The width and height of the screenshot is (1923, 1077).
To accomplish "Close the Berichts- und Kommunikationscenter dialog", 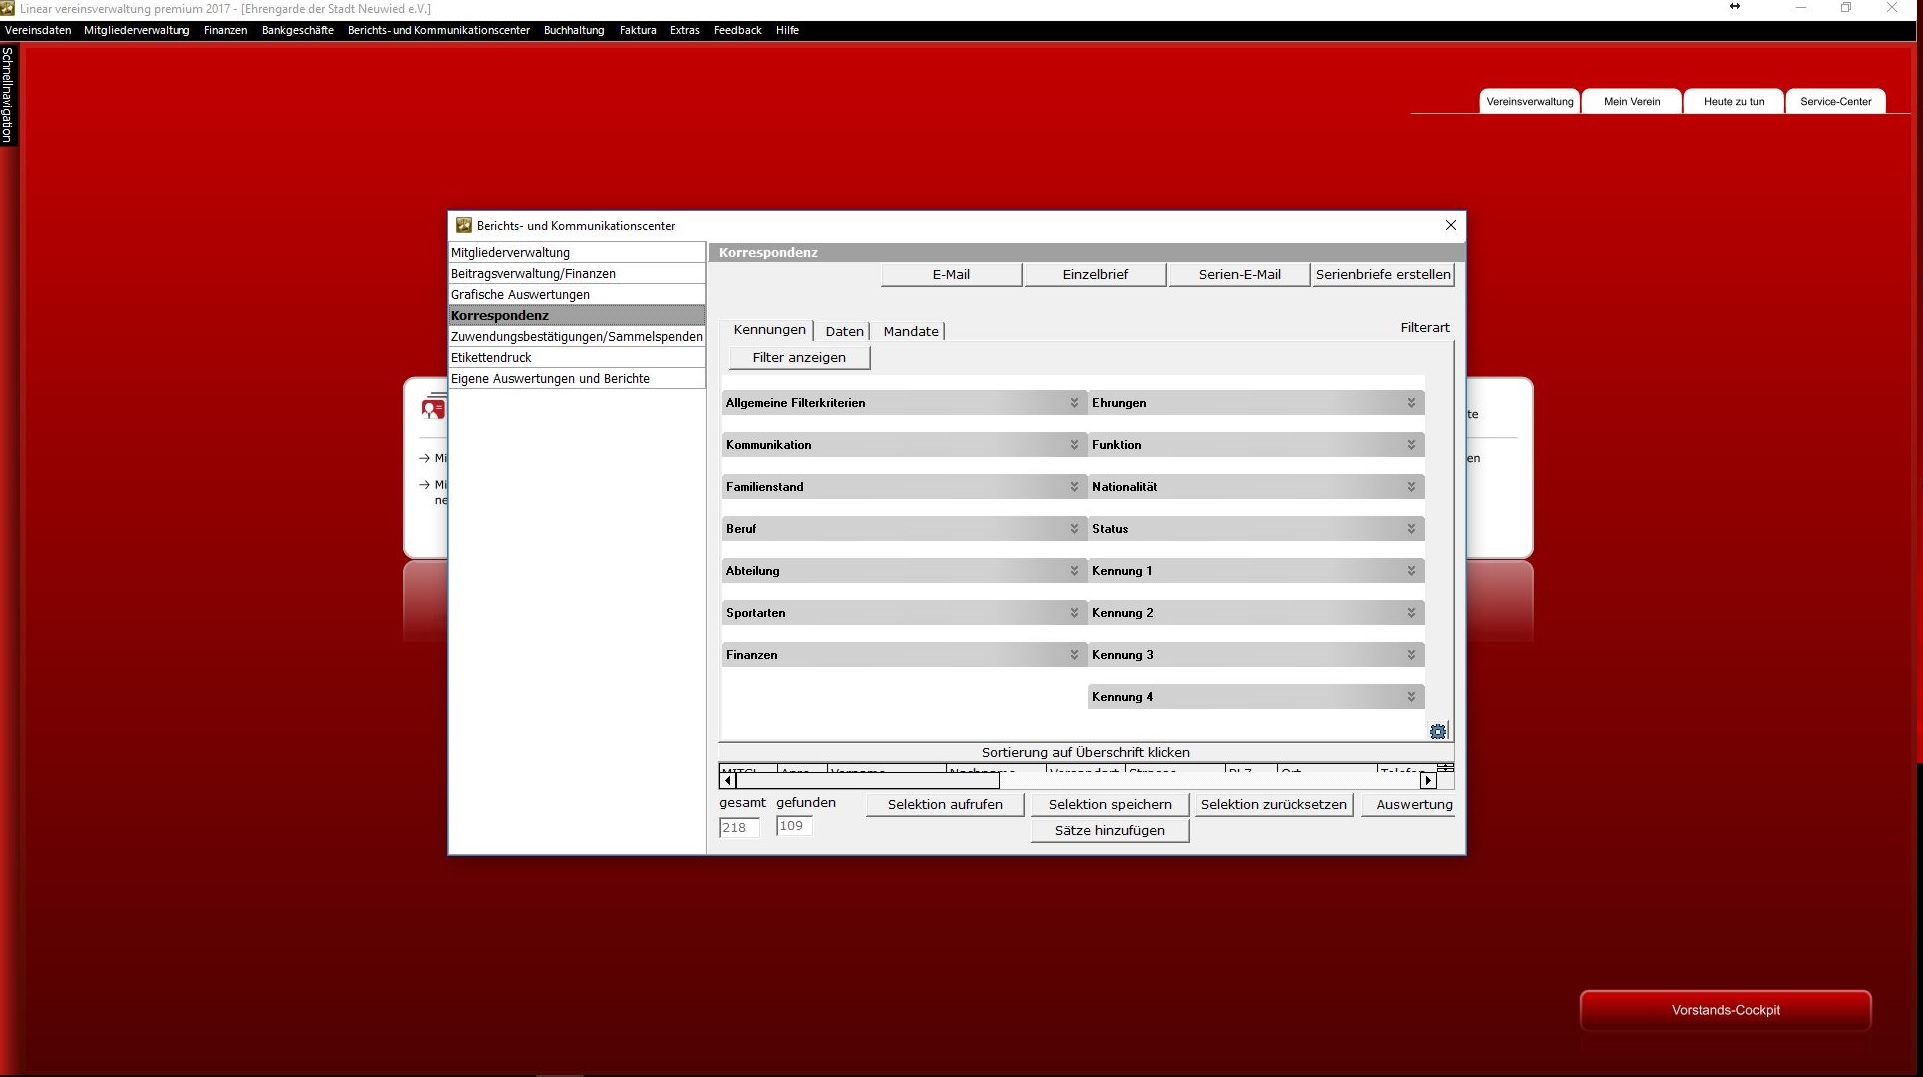I will pos(1451,225).
